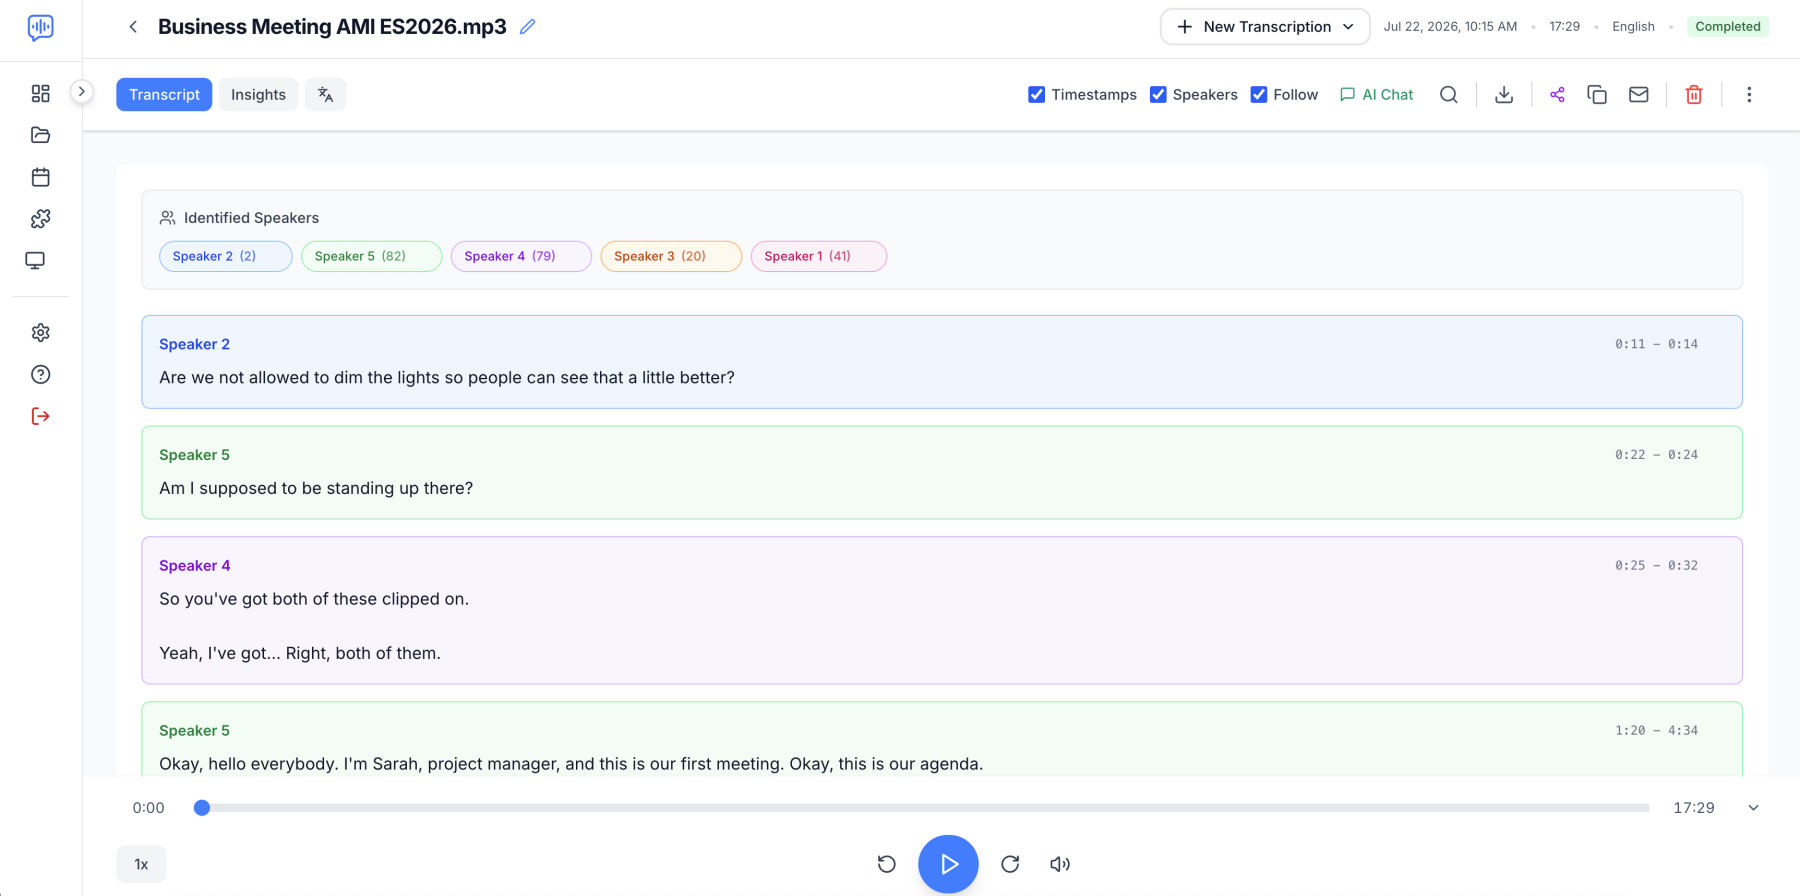This screenshot has width=1800, height=896.
Task: Click "Am I supposed to be standing up there?"
Action: click(x=316, y=489)
